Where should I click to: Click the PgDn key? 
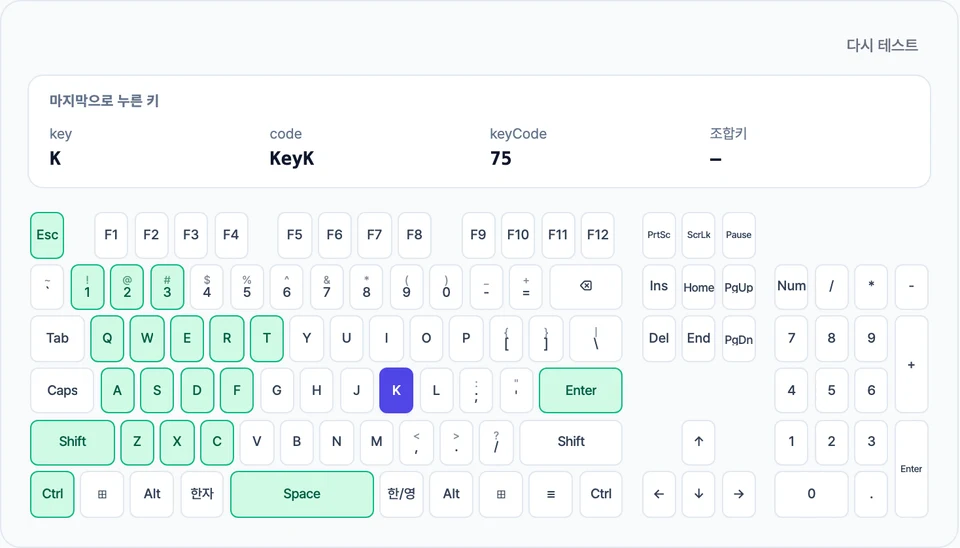coord(739,339)
